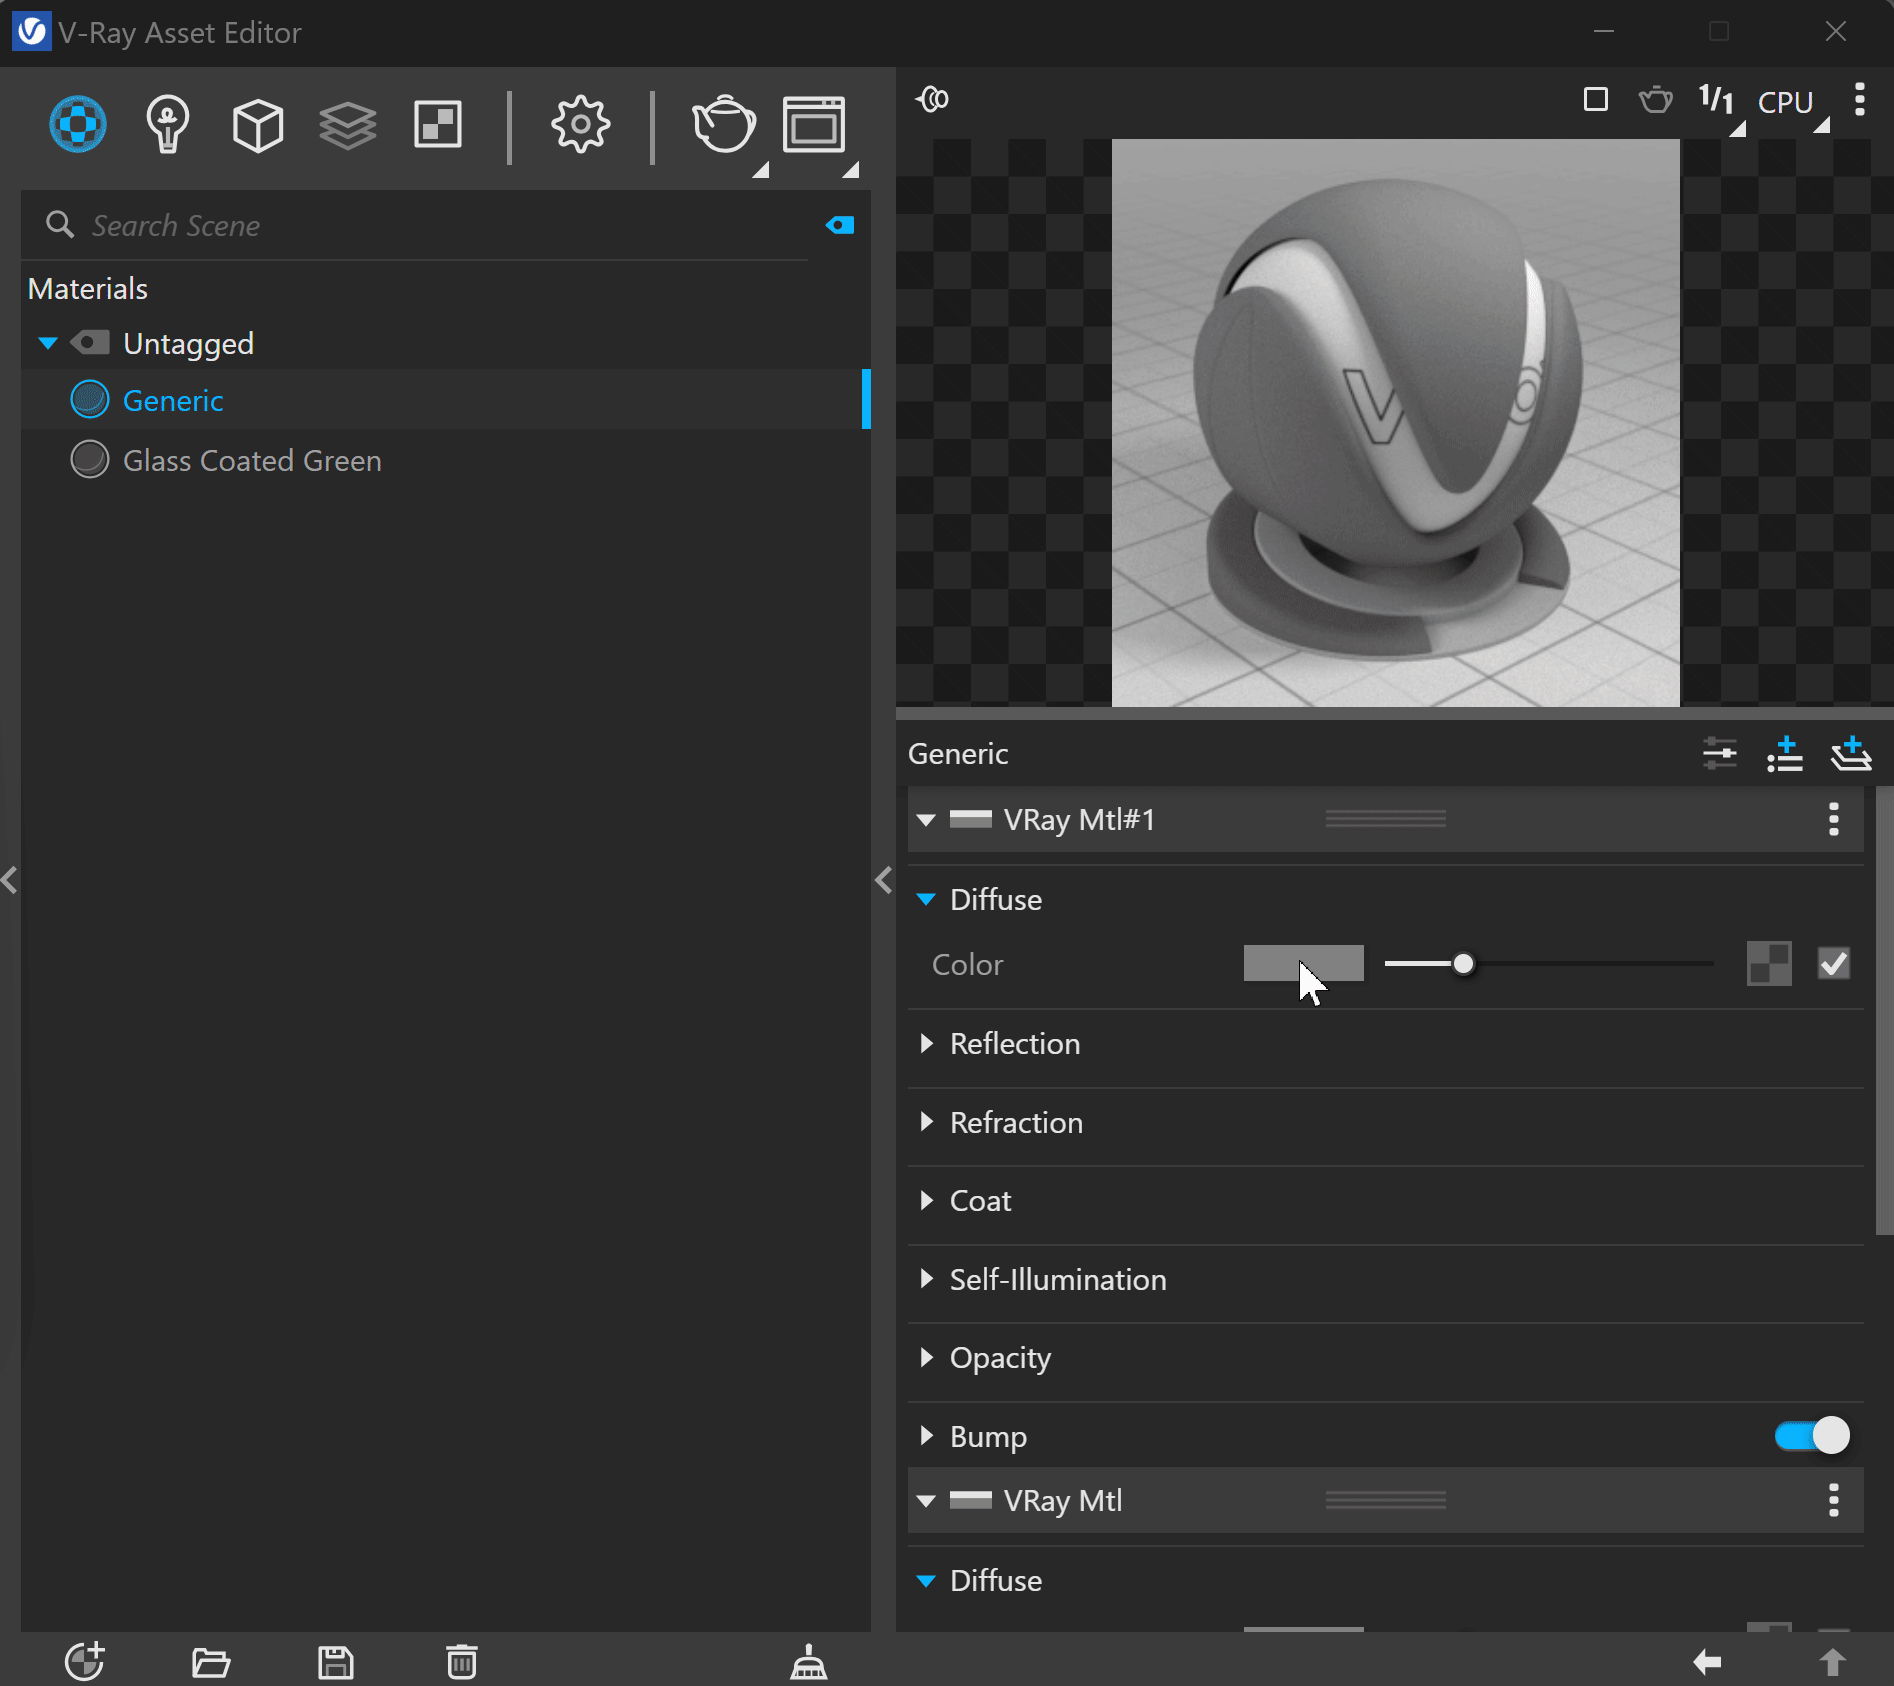Viewport: 1894px width, 1686px height.
Task: Disable the Bump toggle switch
Action: [1812, 1436]
